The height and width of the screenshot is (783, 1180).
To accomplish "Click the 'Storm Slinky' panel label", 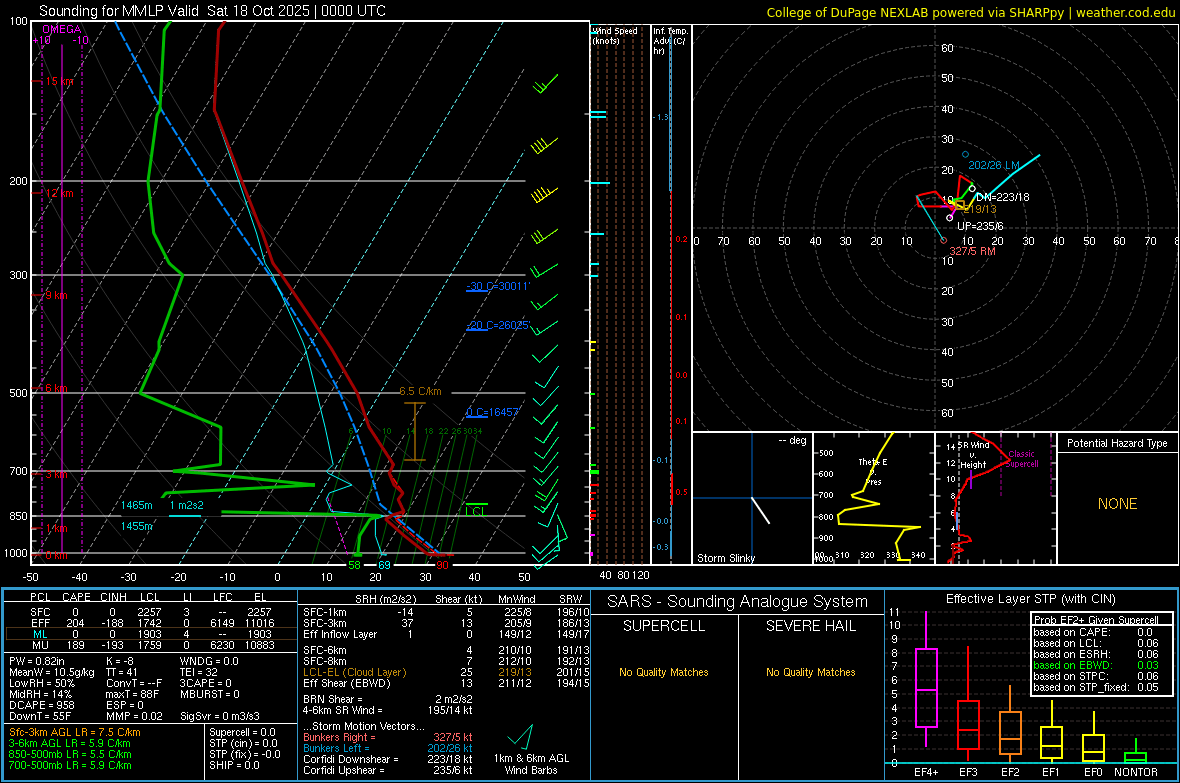I will (725, 558).
